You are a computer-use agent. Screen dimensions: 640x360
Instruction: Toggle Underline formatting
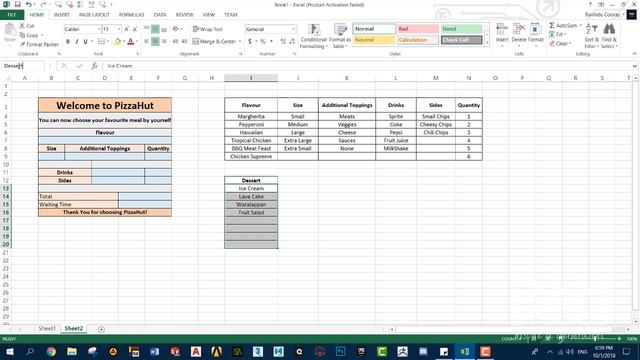(x=85, y=42)
